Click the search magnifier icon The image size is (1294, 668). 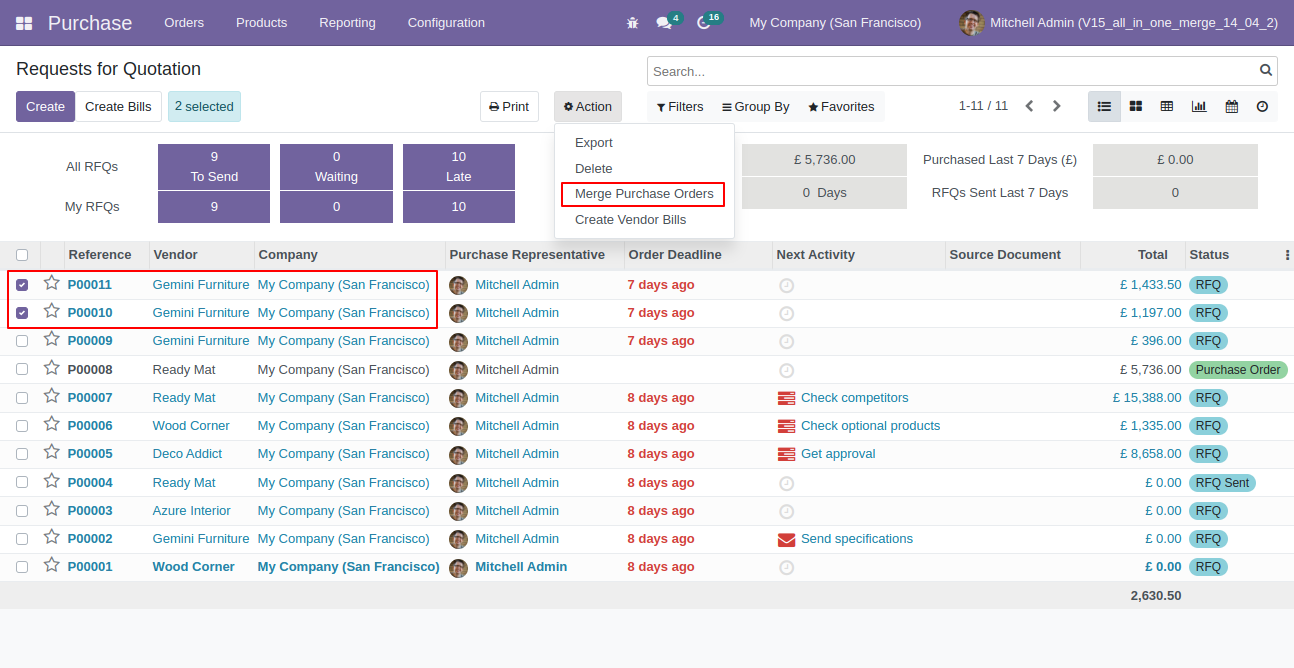pyautogui.click(x=1266, y=71)
